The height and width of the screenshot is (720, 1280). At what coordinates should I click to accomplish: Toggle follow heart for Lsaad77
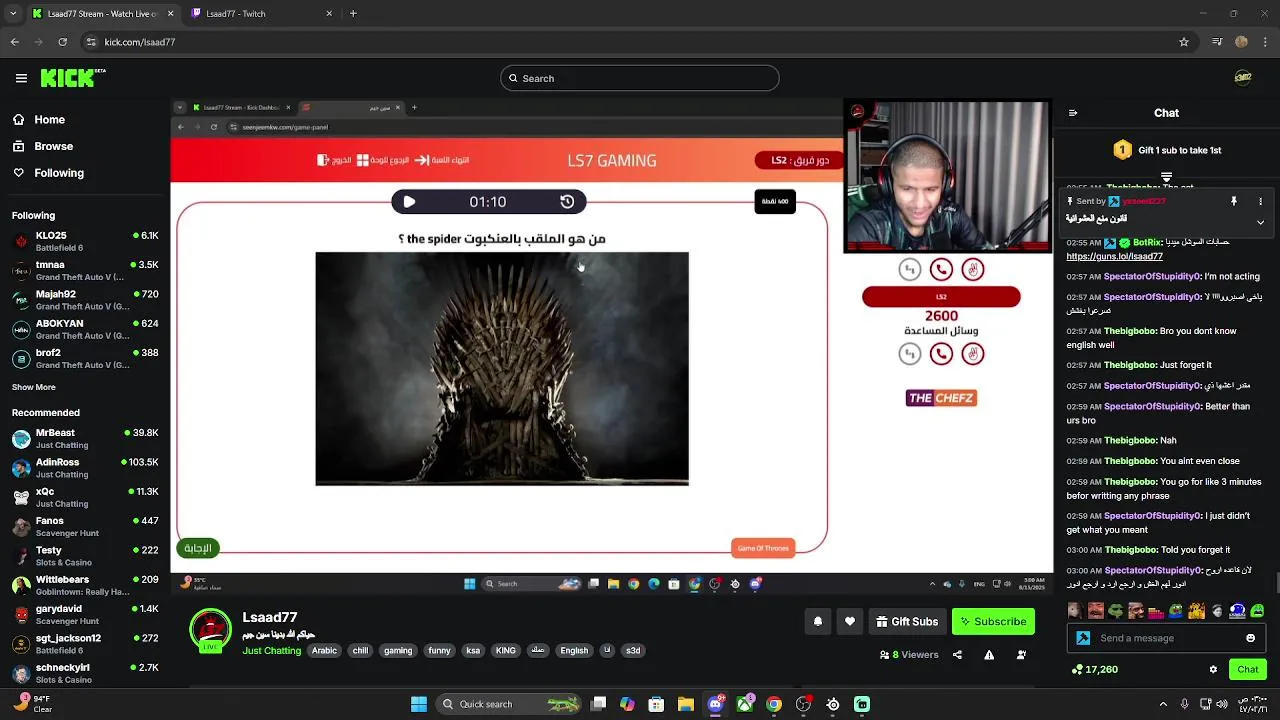coord(850,621)
